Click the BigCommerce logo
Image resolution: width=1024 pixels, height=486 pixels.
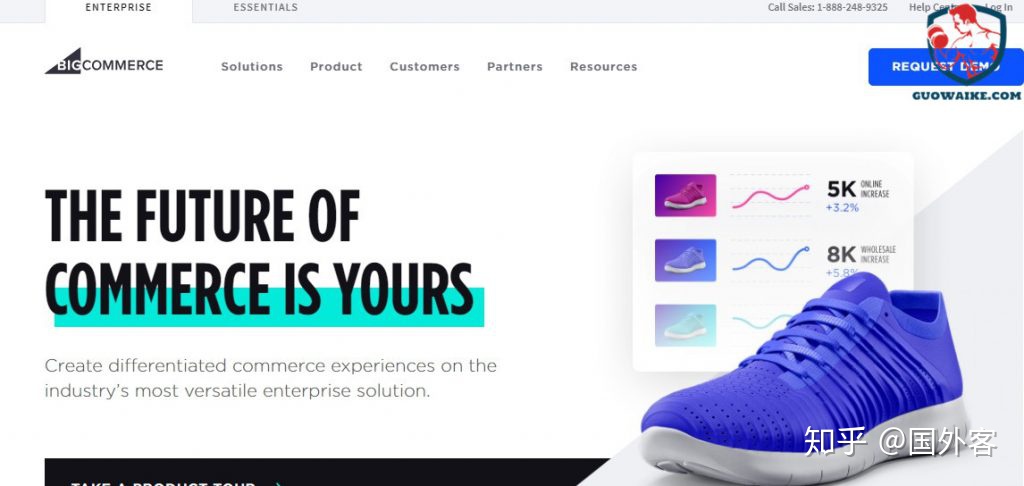pyautogui.click(x=104, y=62)
